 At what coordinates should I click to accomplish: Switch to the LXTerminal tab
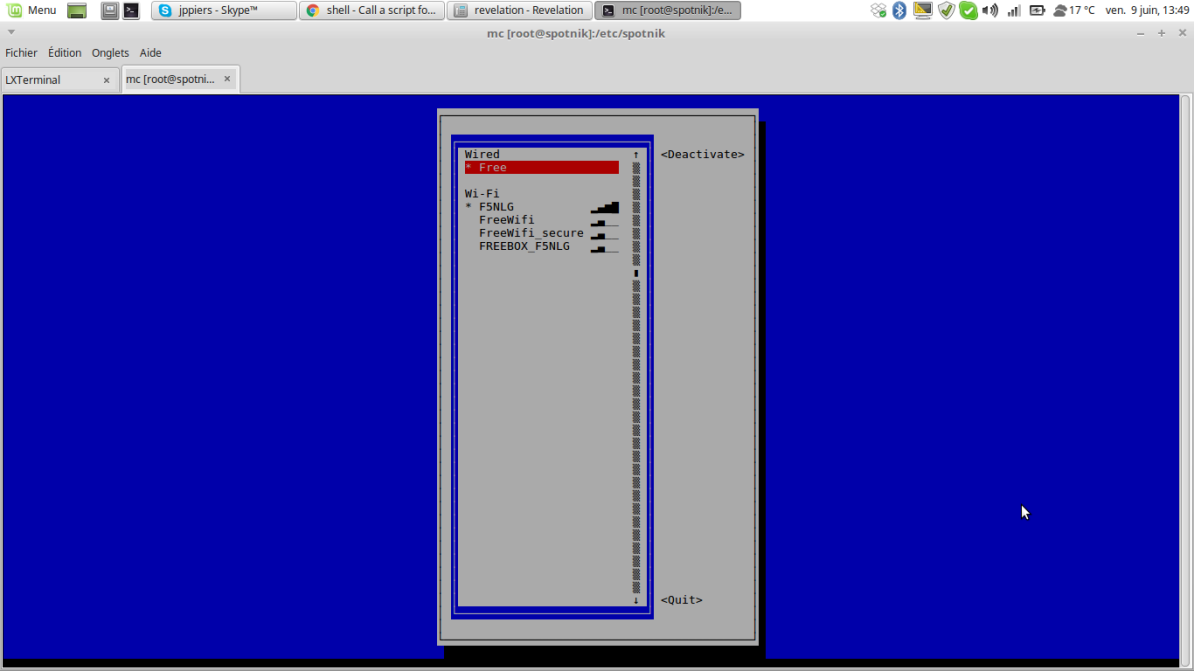coord(50,80)
